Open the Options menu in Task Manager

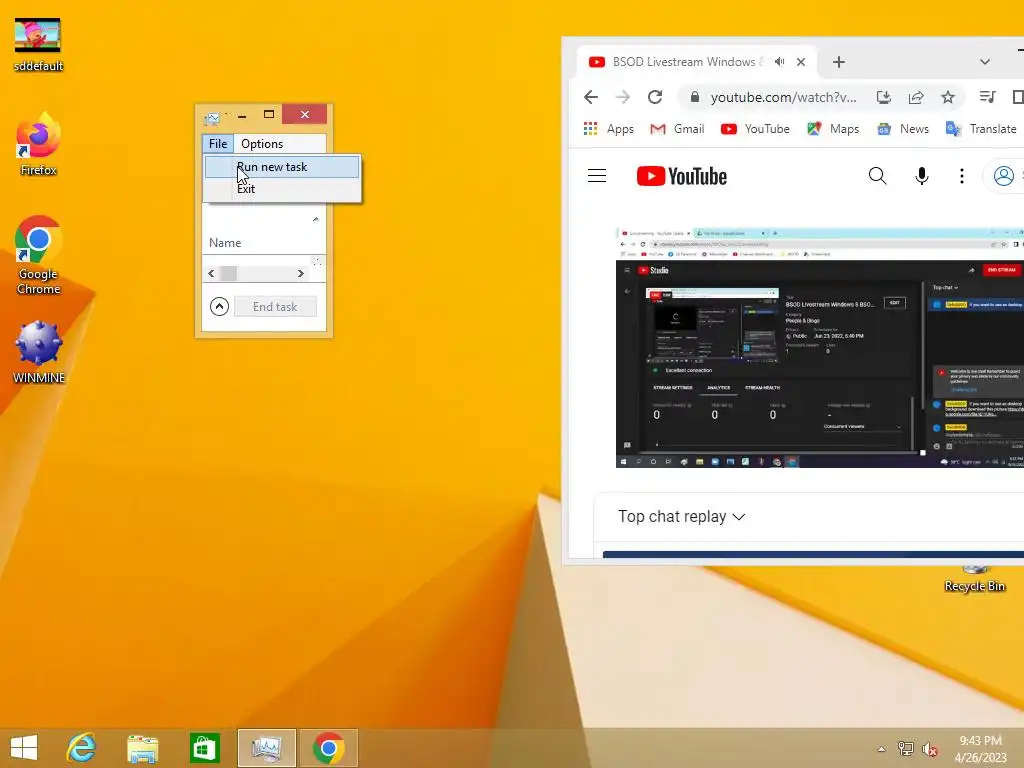(262, 144)
